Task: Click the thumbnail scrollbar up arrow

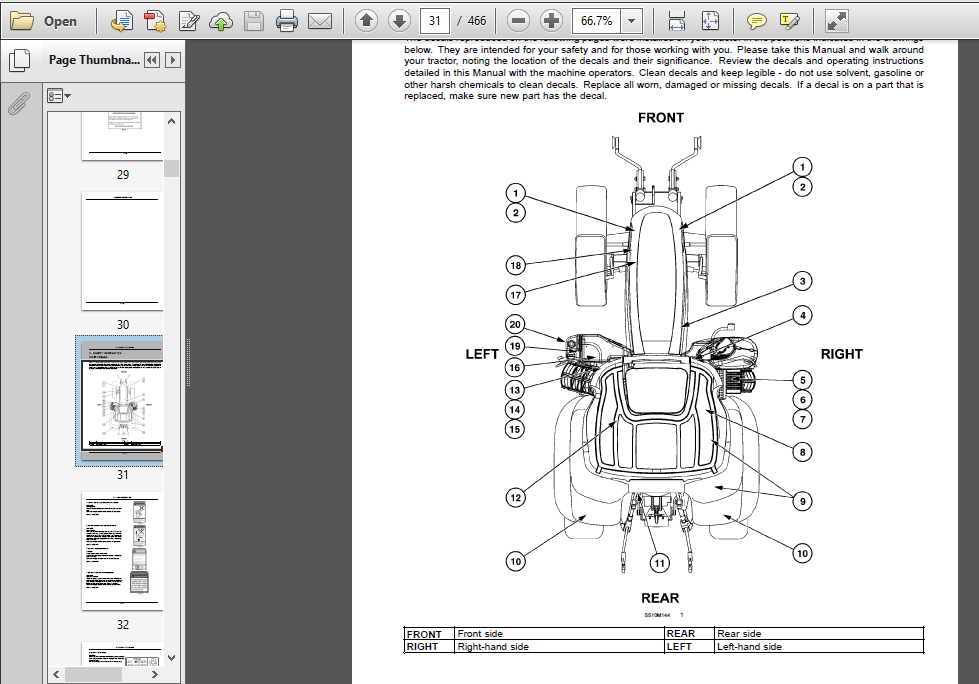Action: (172, 121)
